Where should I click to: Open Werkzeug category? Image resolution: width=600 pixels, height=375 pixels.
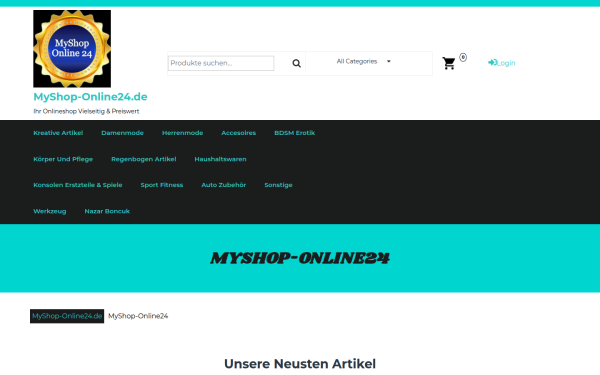pyautogui.click(x=50, y=211)
